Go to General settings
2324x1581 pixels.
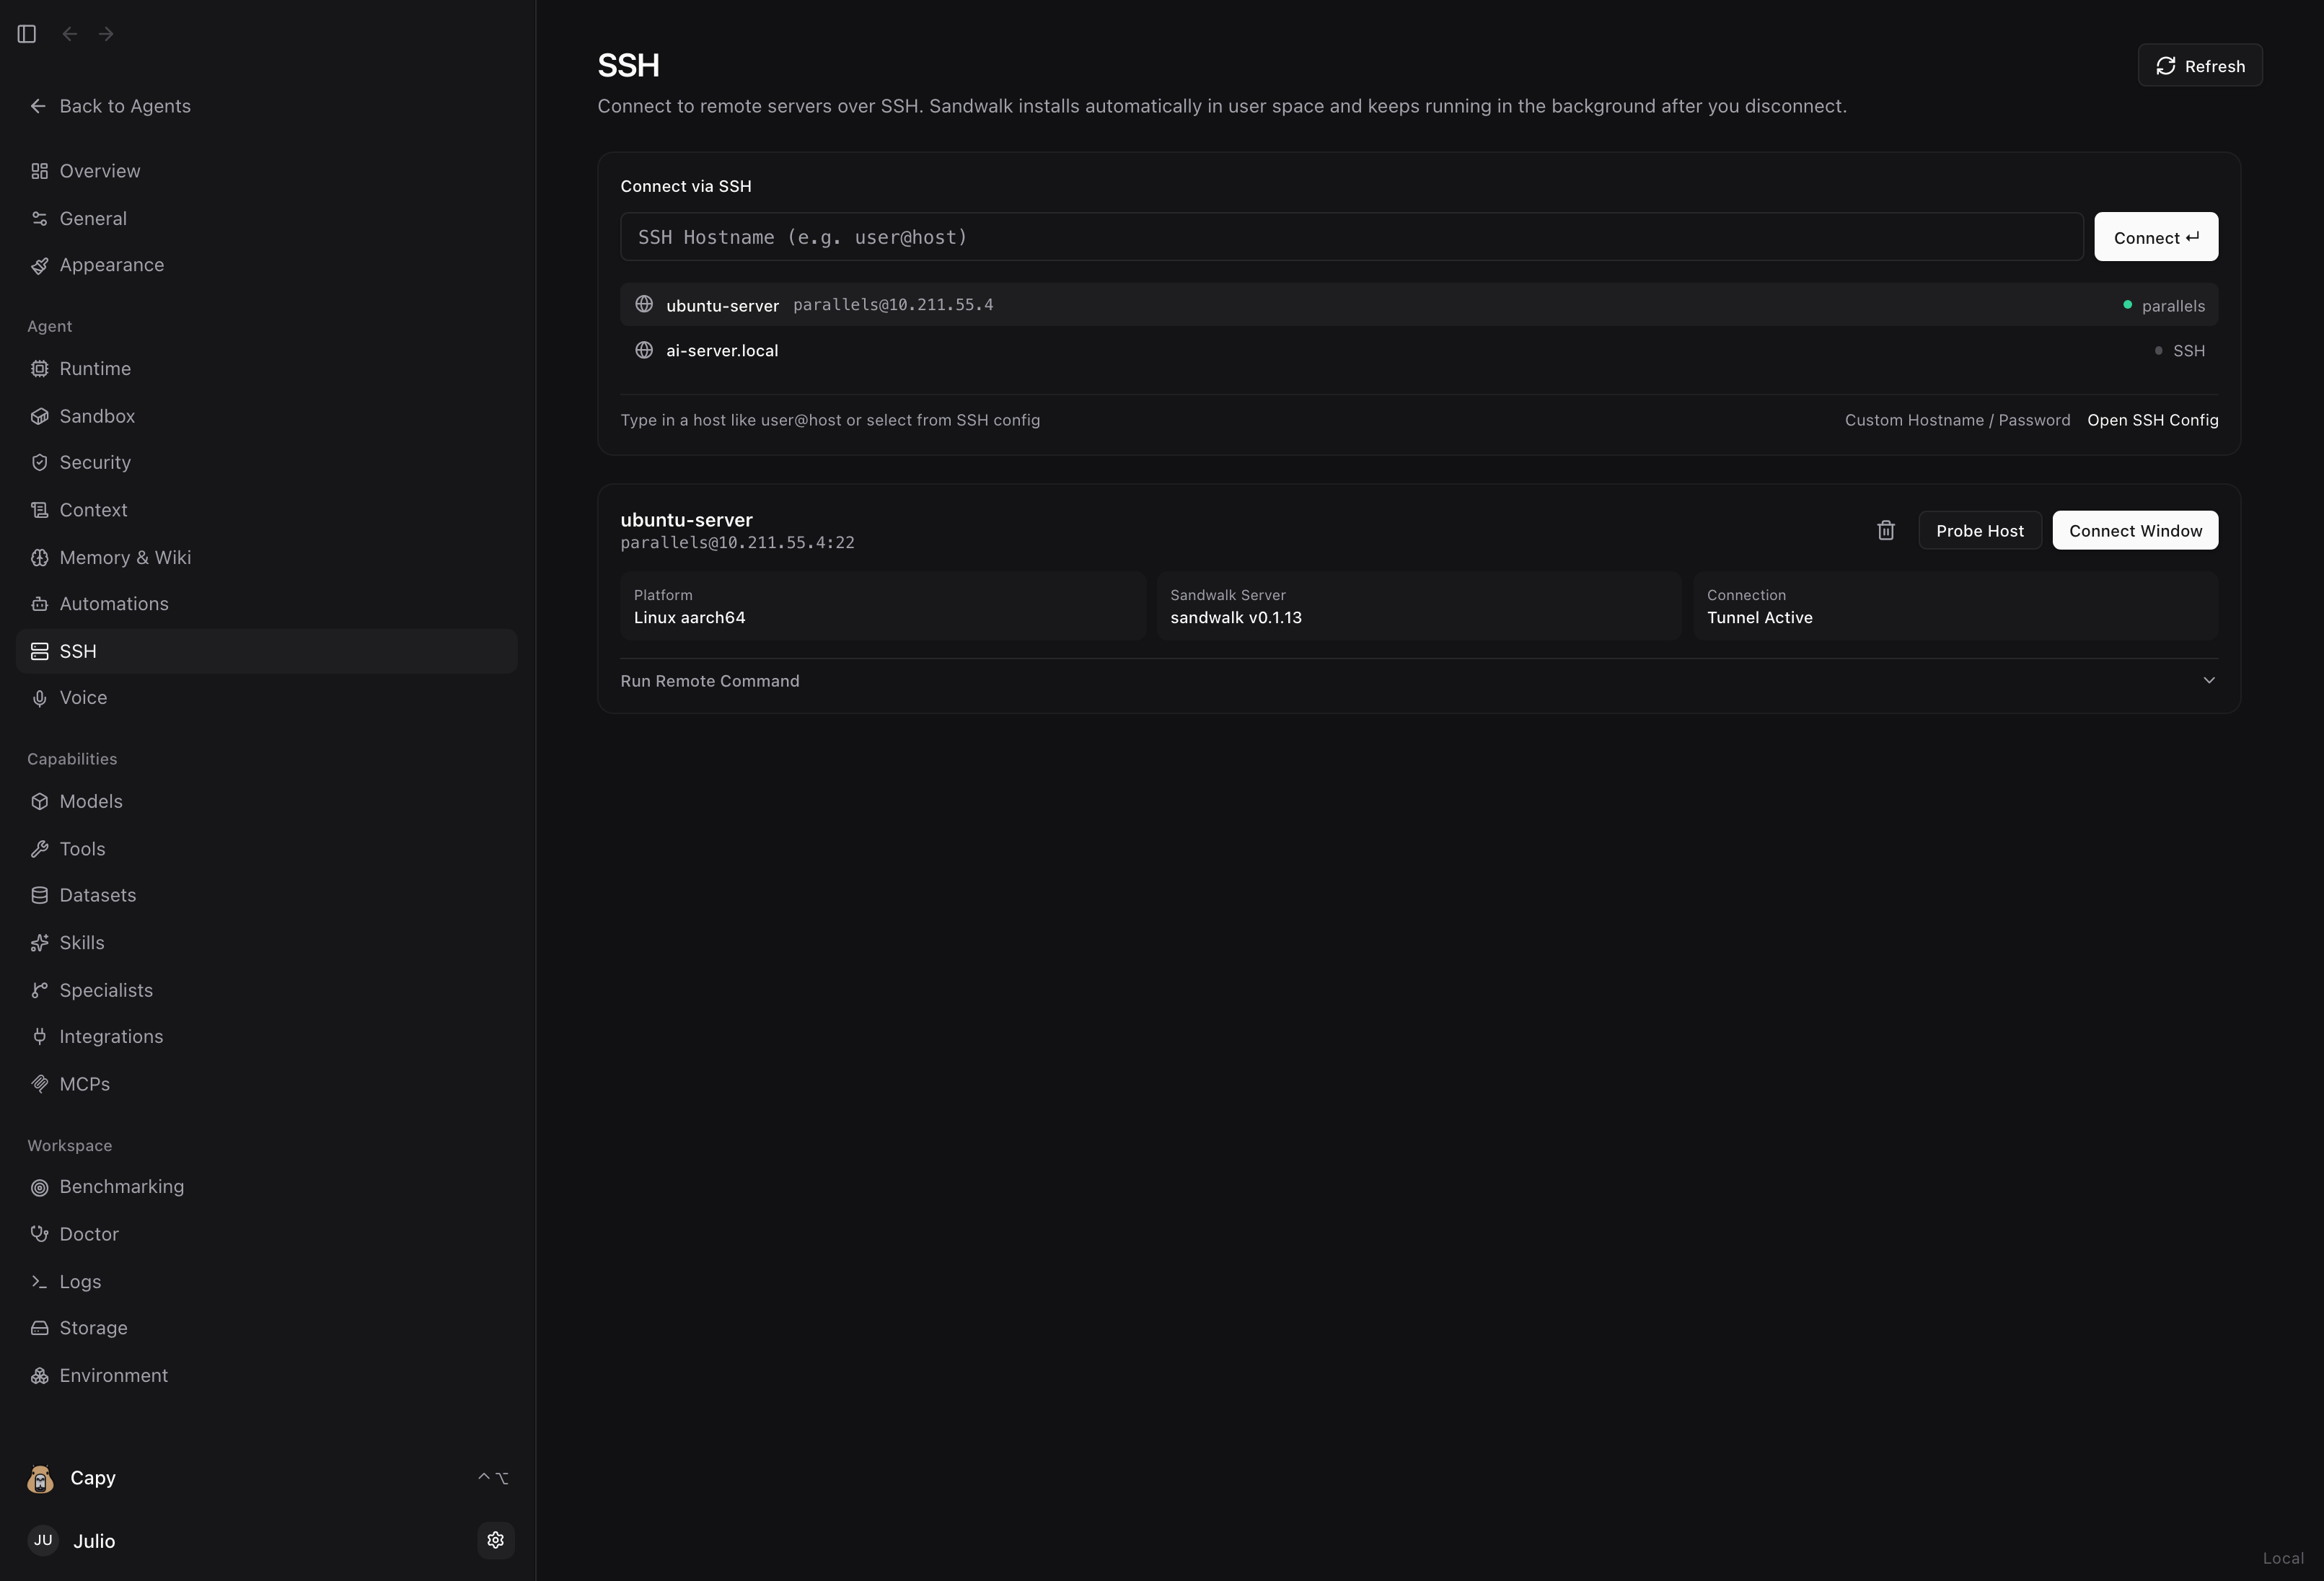[x=266, y=218]
